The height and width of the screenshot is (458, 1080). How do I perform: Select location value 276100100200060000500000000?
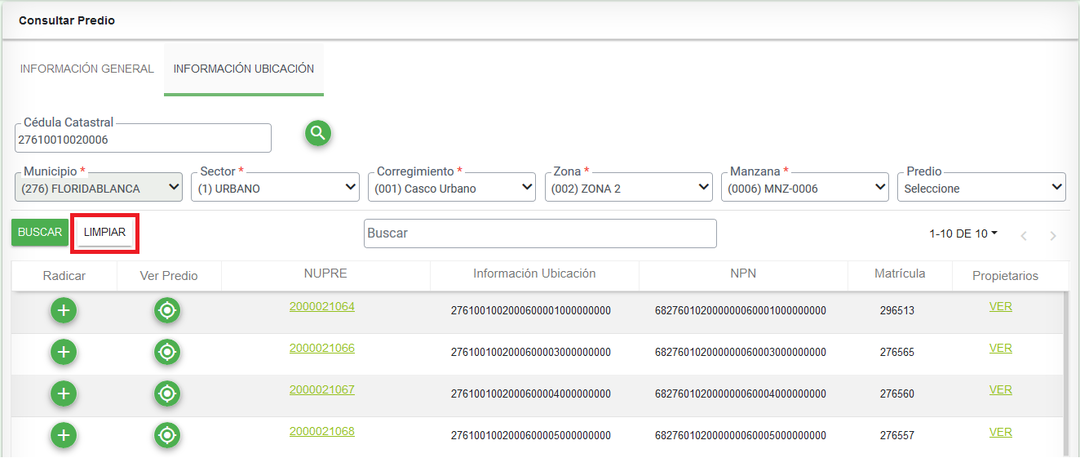(530, 436)
